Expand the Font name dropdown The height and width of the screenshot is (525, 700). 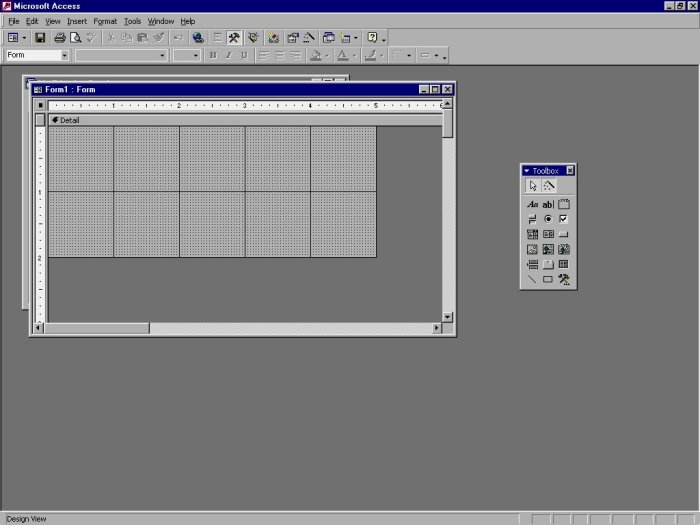pyautogui.click(x=163, y=56)
